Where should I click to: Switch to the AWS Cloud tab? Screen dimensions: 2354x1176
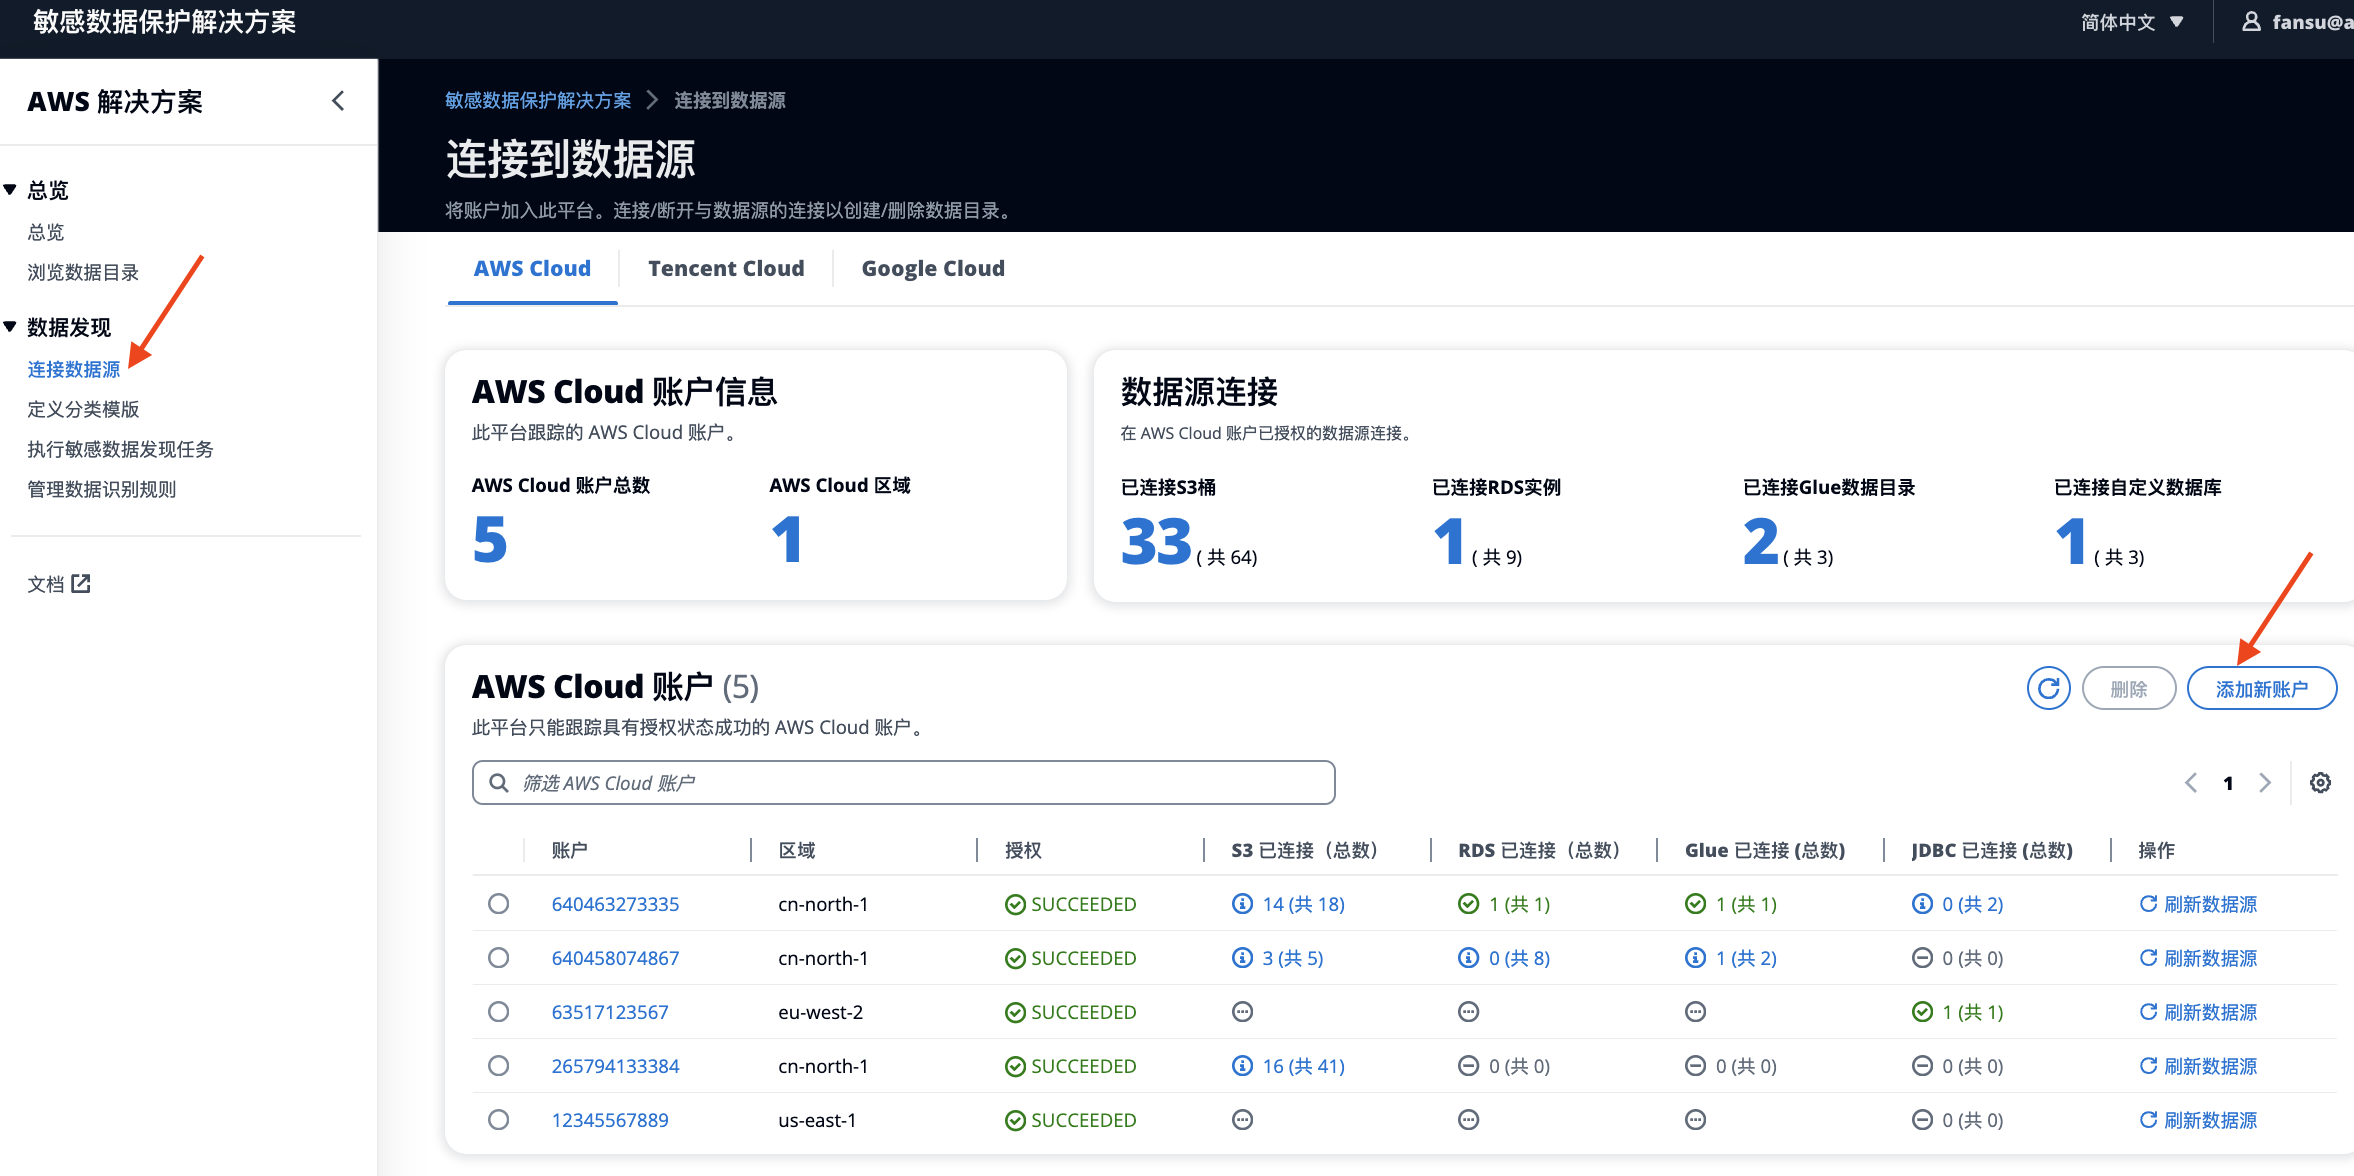(x=532, y=269)
